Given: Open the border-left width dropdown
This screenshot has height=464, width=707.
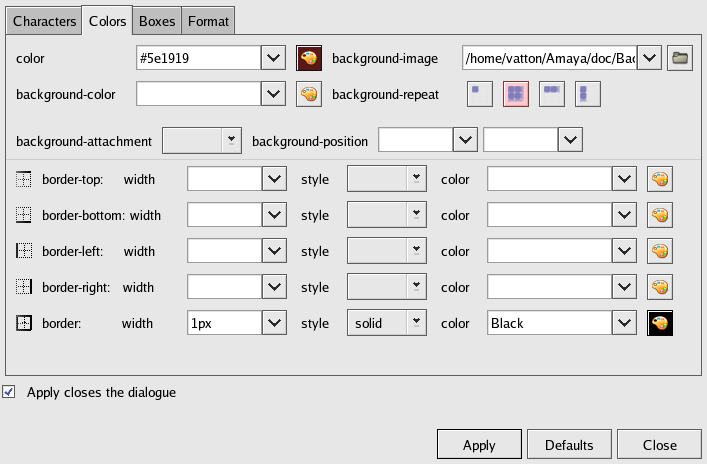Looking at the screenshot, I should click(x=275, y=251).
